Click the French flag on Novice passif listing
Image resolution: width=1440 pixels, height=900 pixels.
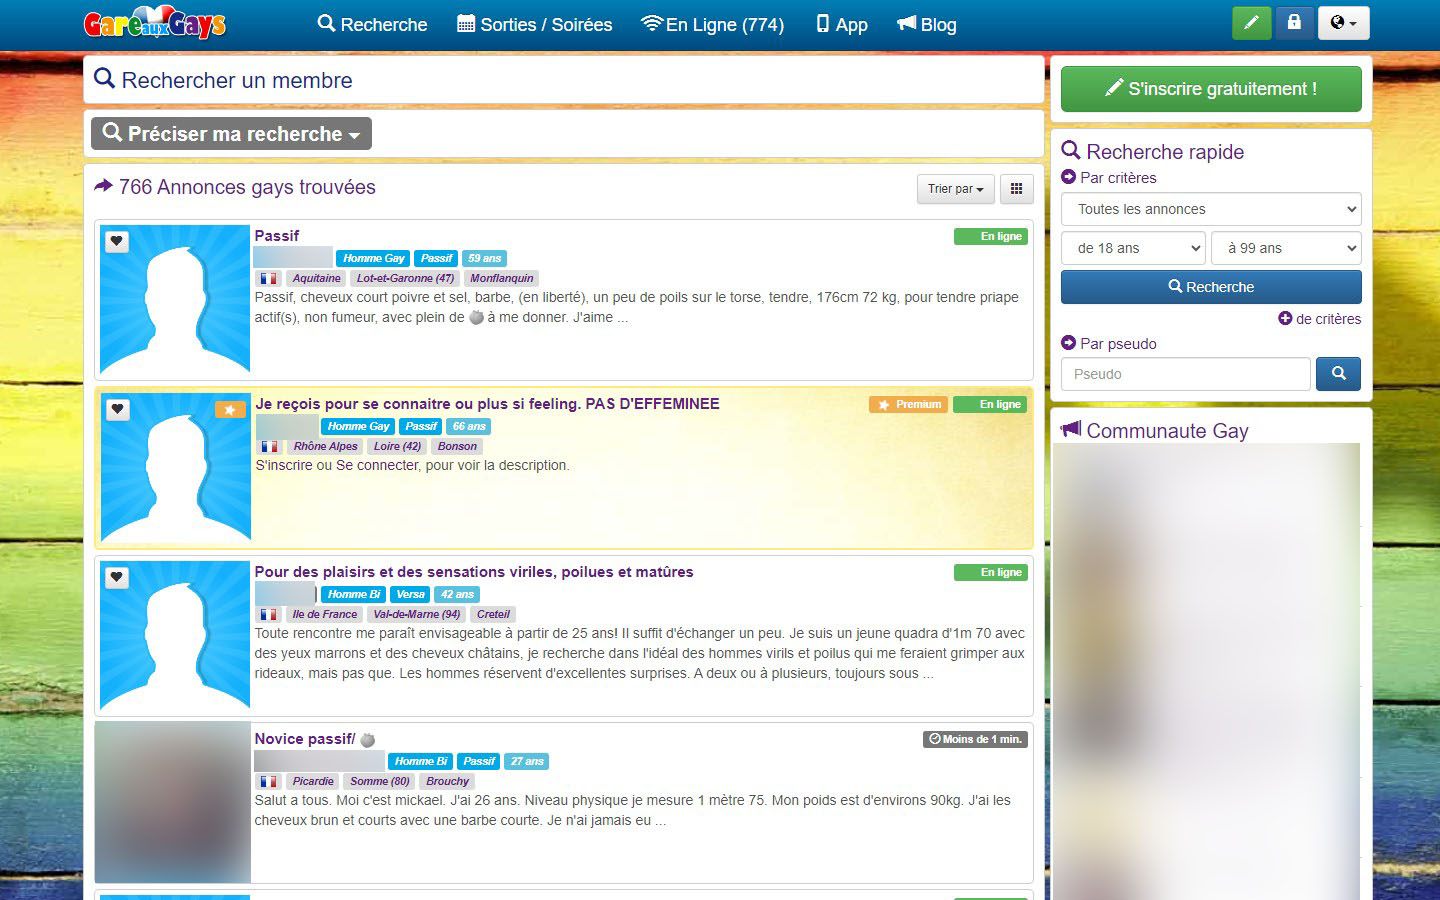click(268, 782)
